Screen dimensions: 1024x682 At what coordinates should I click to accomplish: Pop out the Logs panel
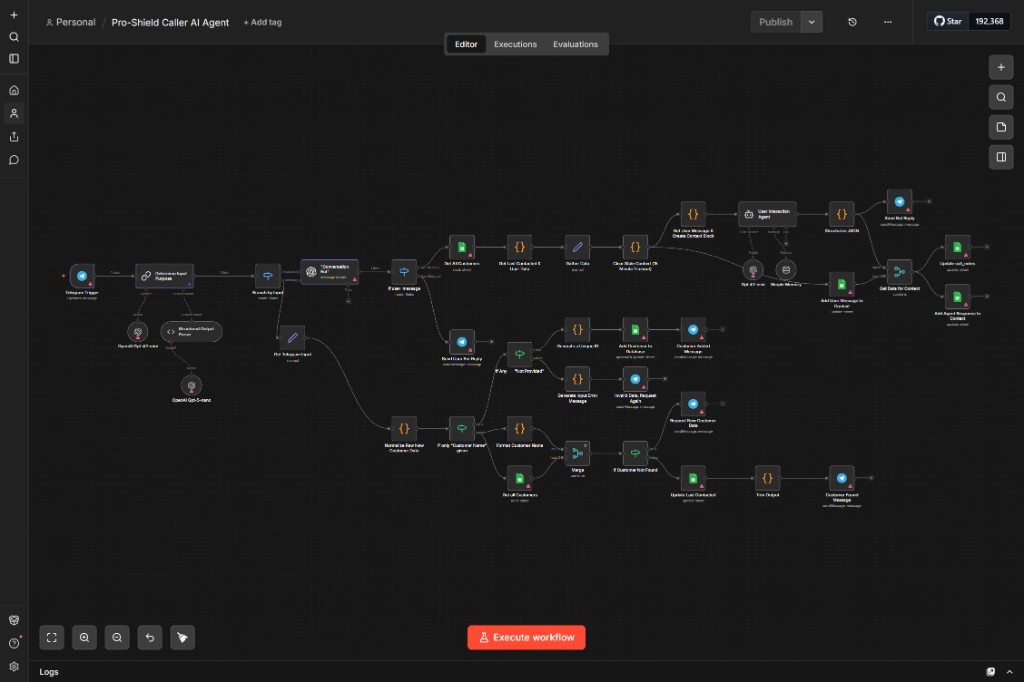click(991, 672)
